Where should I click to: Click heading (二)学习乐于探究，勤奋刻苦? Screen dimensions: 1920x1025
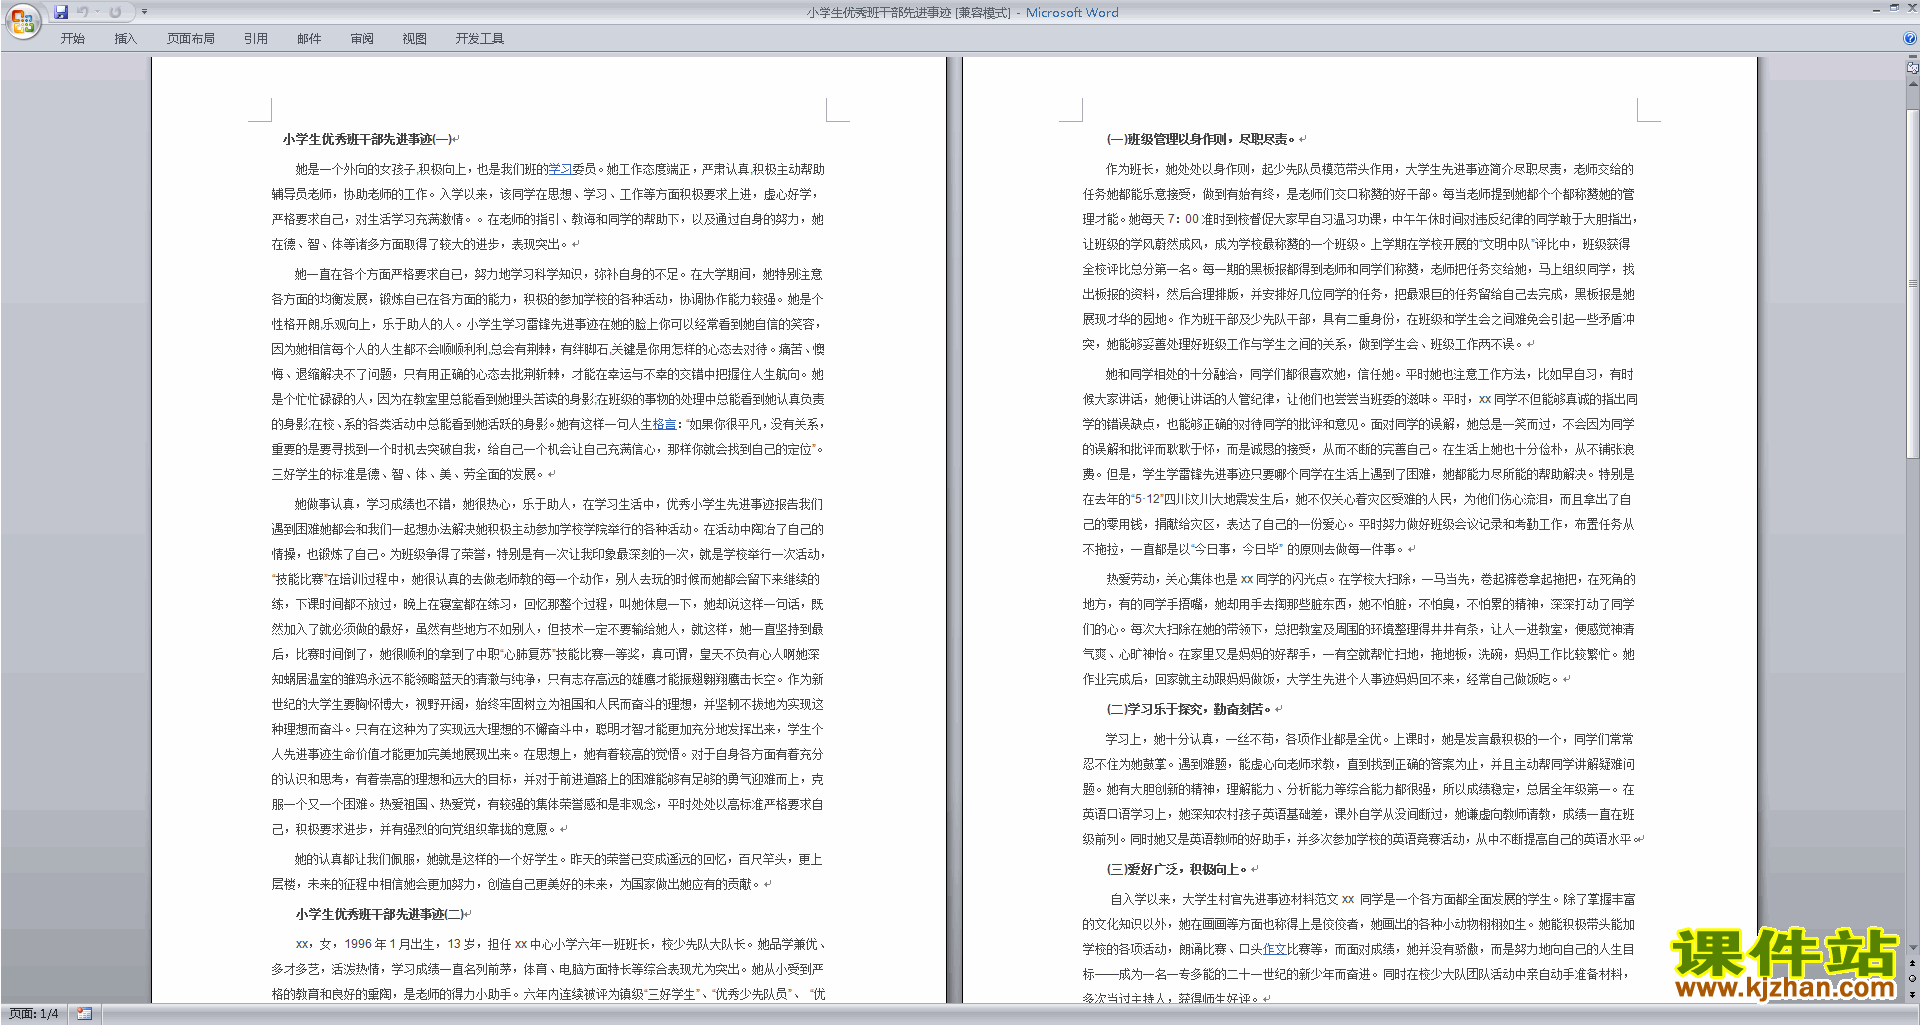pos(1189,709)
